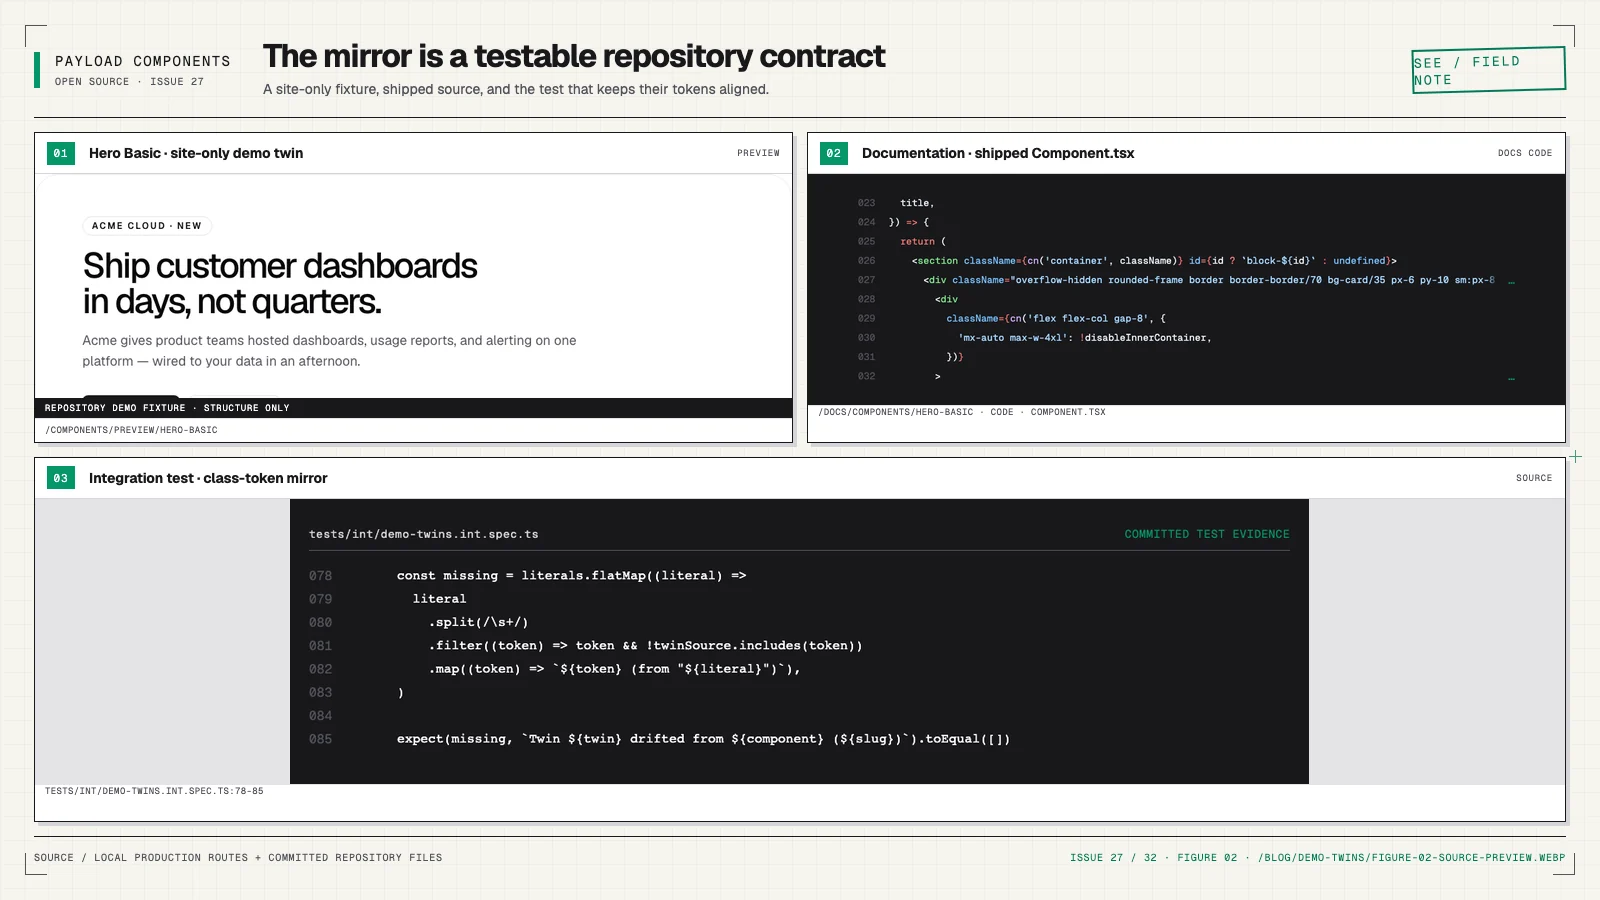
Task: Click the '.map((token)' code on line 082
Action: tap(615, 669)
